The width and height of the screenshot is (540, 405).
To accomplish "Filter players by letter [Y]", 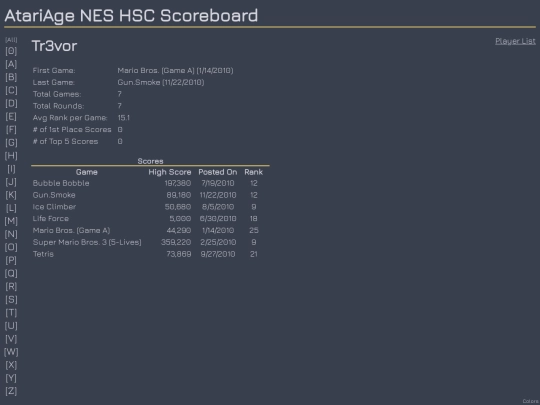I will 11,378.
